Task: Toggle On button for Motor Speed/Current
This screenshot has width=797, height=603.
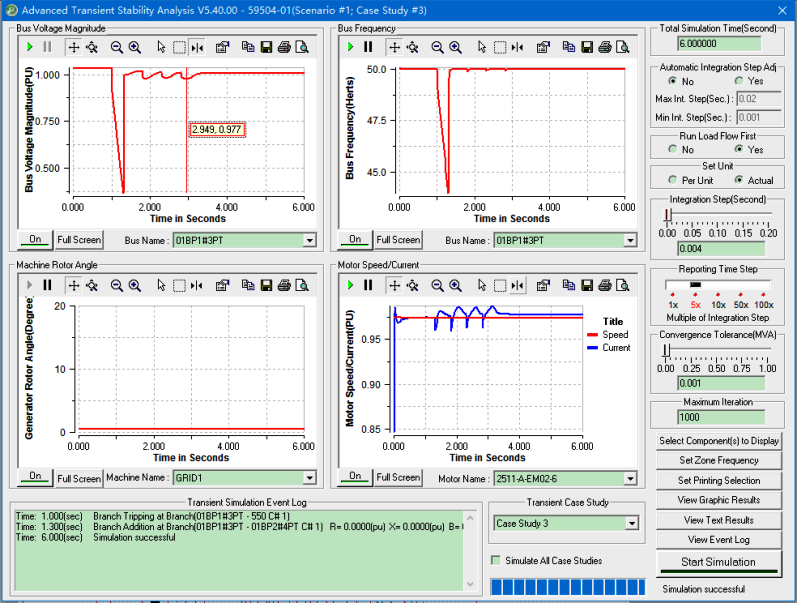Action: (x=355, y=476)
